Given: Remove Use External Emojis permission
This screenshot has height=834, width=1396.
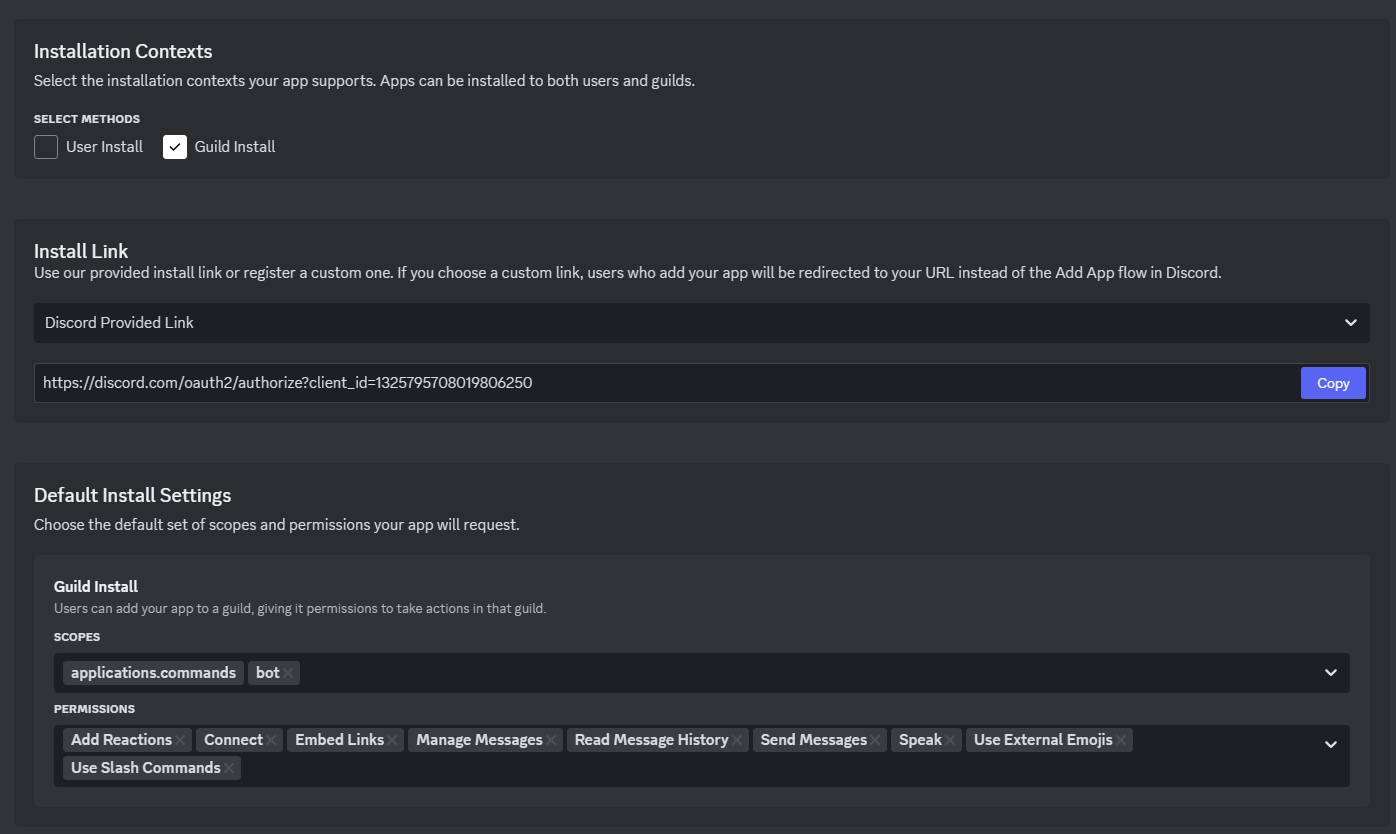Looking at the screenshot, I should coord(1121,740).
